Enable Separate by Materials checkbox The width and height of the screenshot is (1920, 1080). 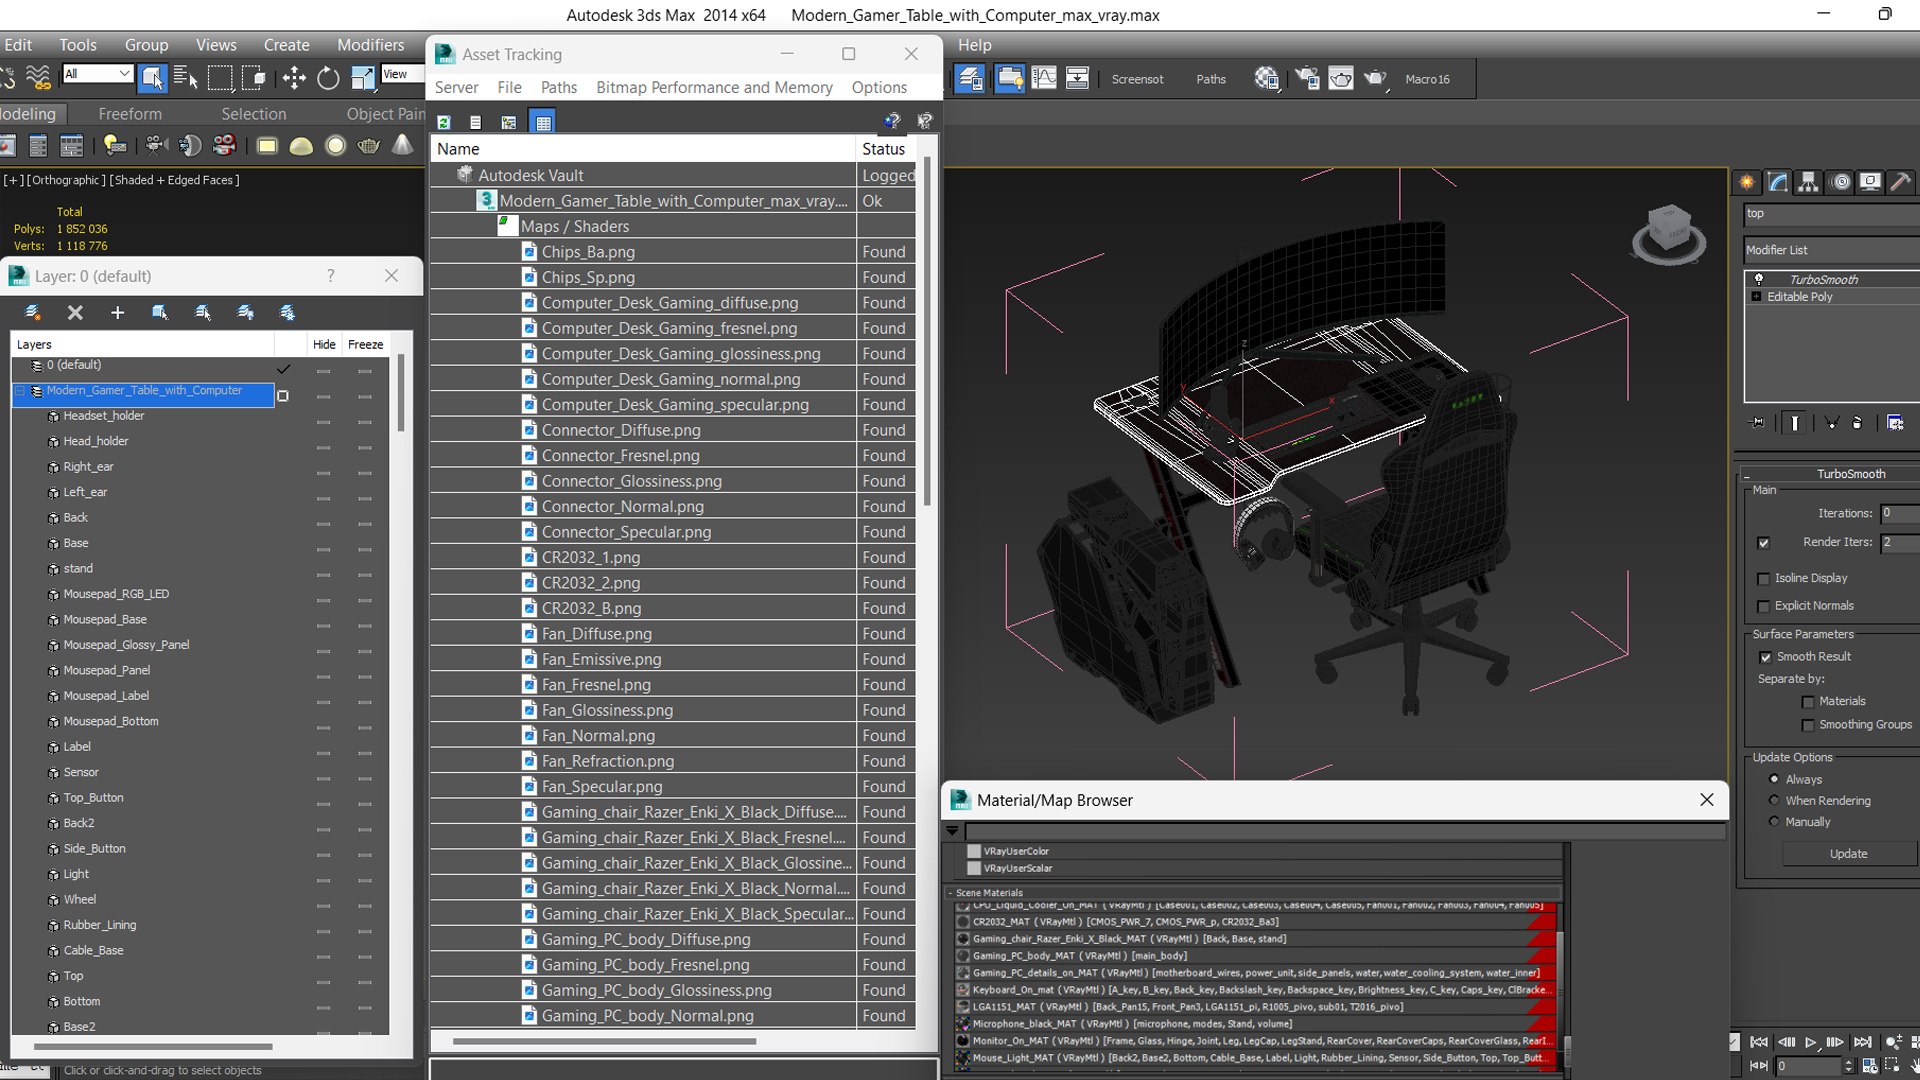tap(1807, 702)
